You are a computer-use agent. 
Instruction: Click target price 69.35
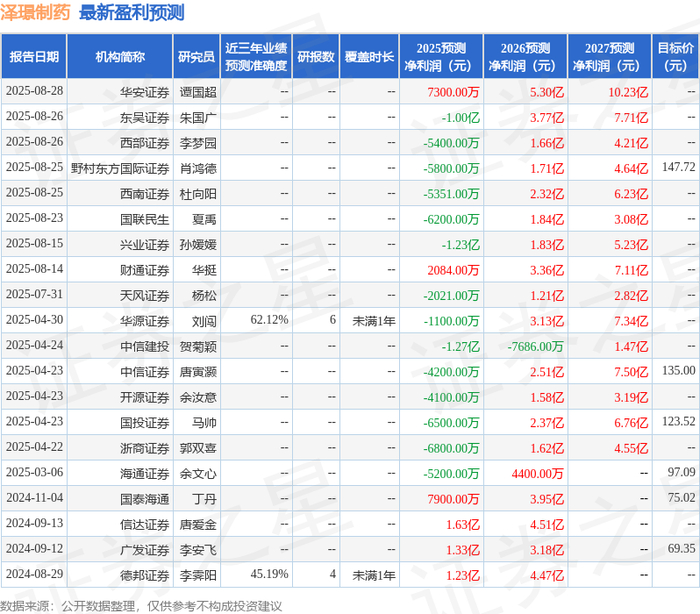[681, 549]
